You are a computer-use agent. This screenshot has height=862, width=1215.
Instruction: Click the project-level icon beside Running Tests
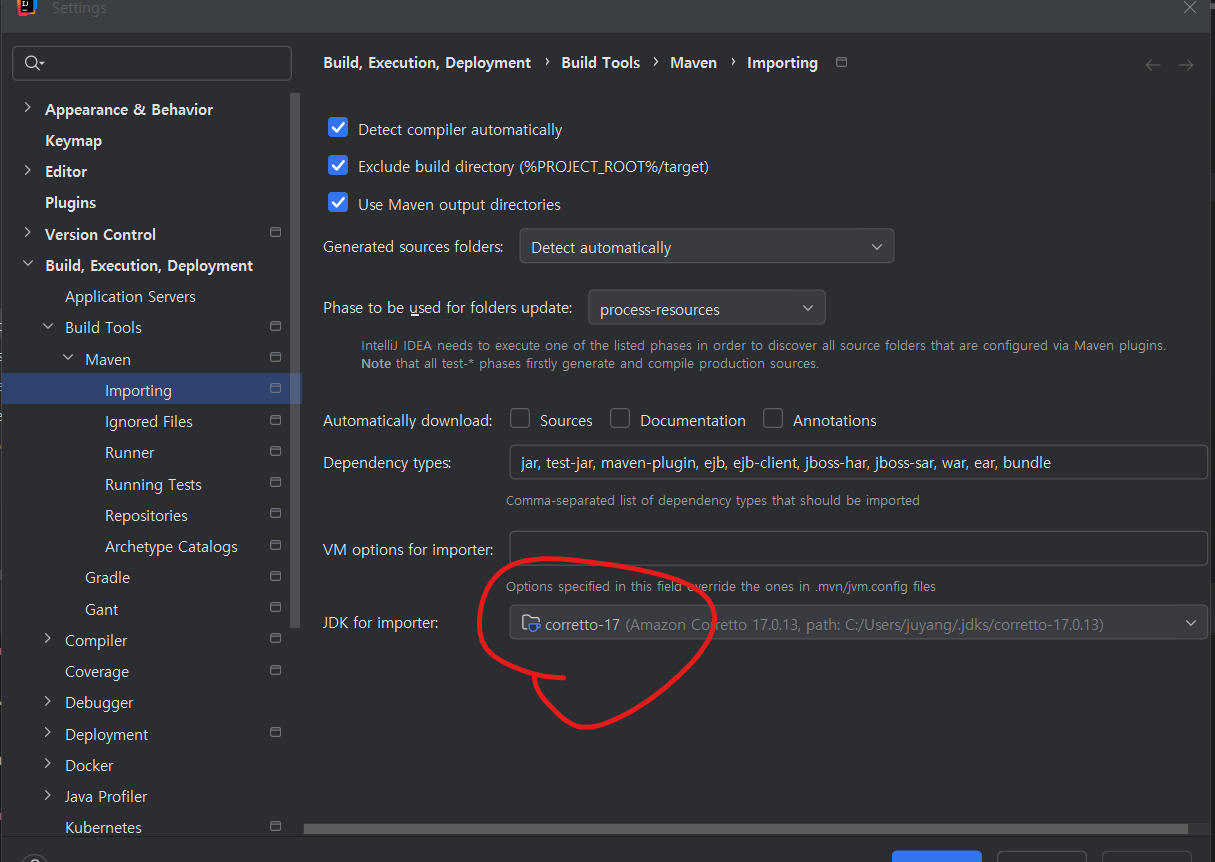pyautogui.click(x=275, y=482)
